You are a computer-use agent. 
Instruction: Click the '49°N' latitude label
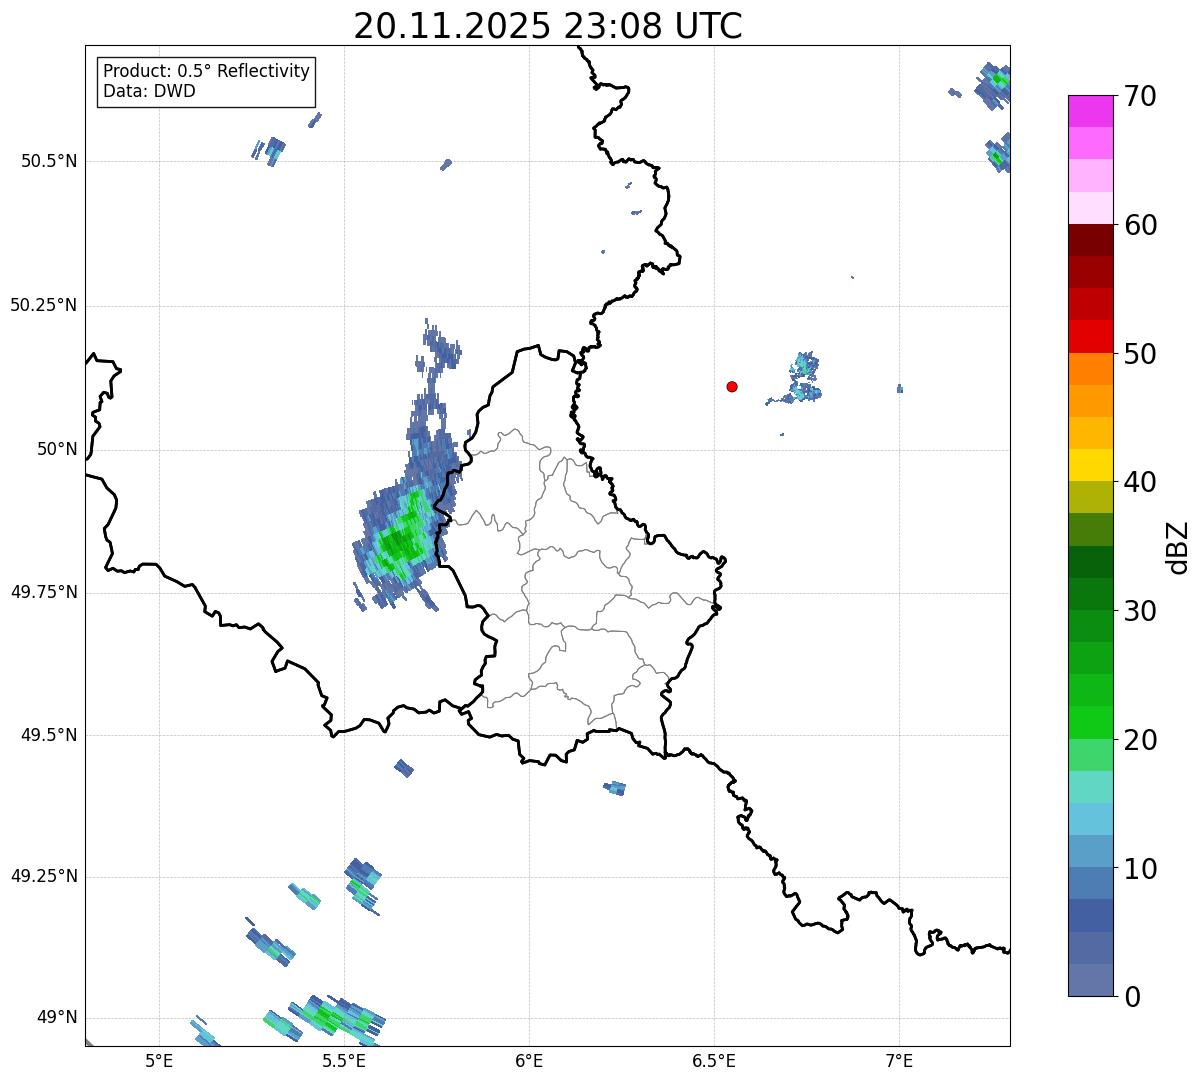pos(57,1017)
